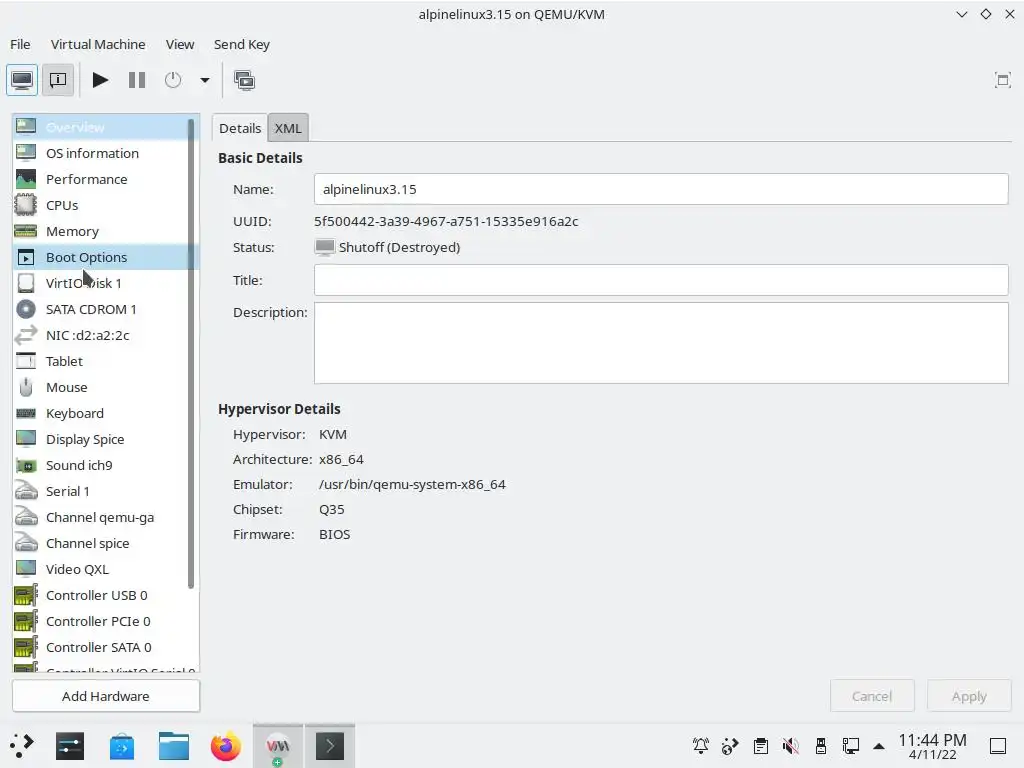
Task: Select the CPUs chip icon
Action: point(26,205)
